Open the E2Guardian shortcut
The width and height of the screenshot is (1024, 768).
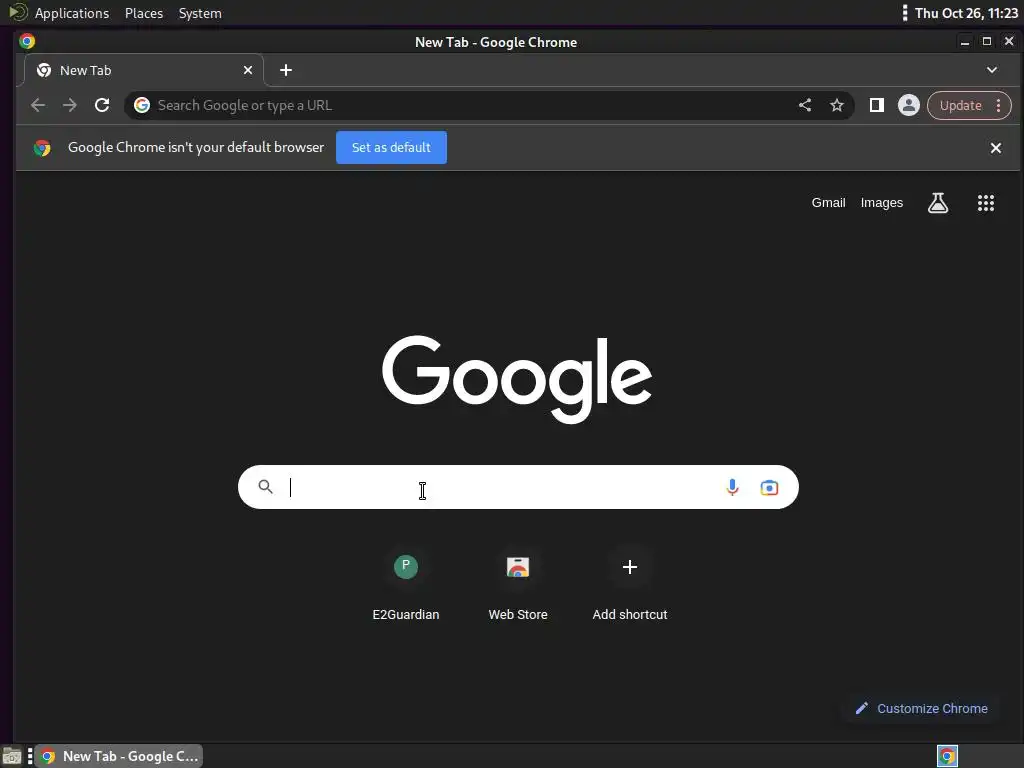click(x=406, y=585)
